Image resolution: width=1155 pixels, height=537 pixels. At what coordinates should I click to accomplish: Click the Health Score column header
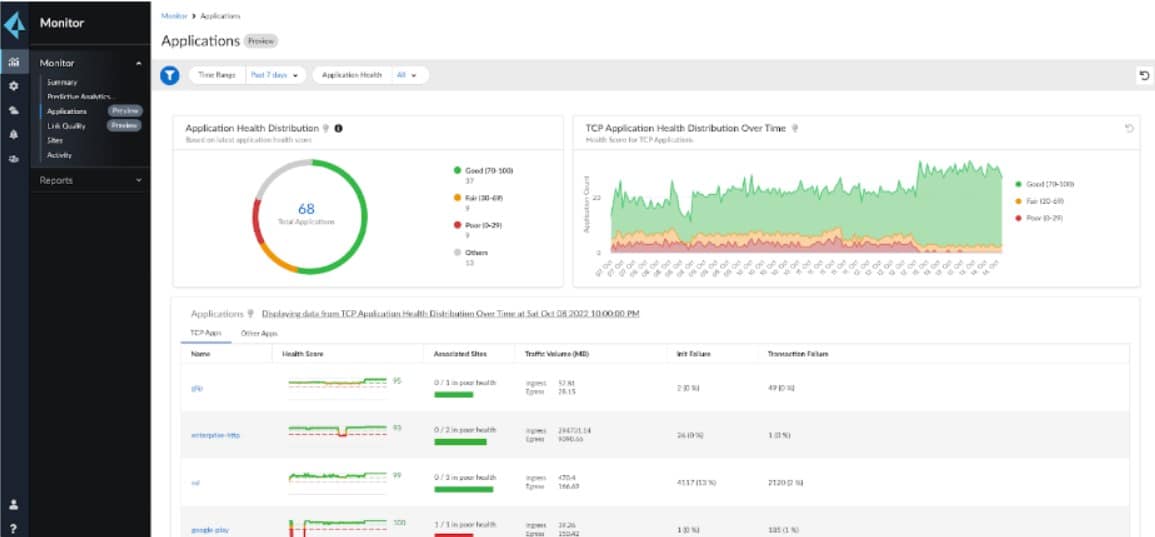(x=303, y=354)
